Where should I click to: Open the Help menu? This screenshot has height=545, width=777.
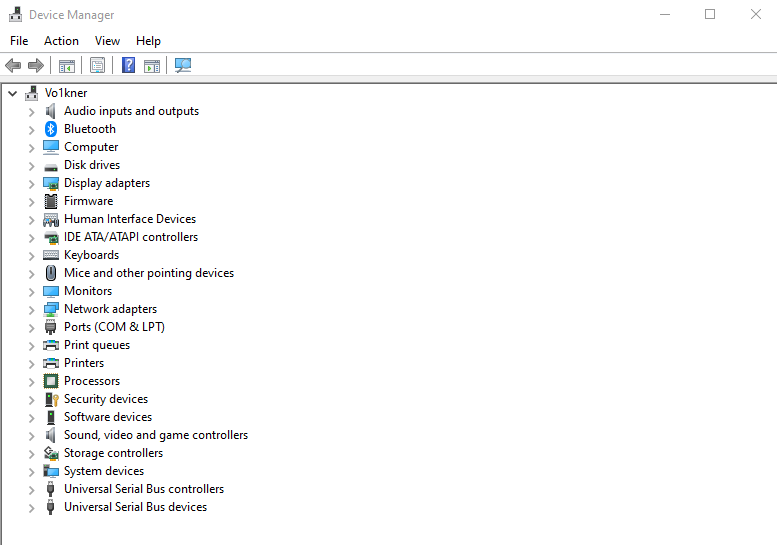pos(148,41)
